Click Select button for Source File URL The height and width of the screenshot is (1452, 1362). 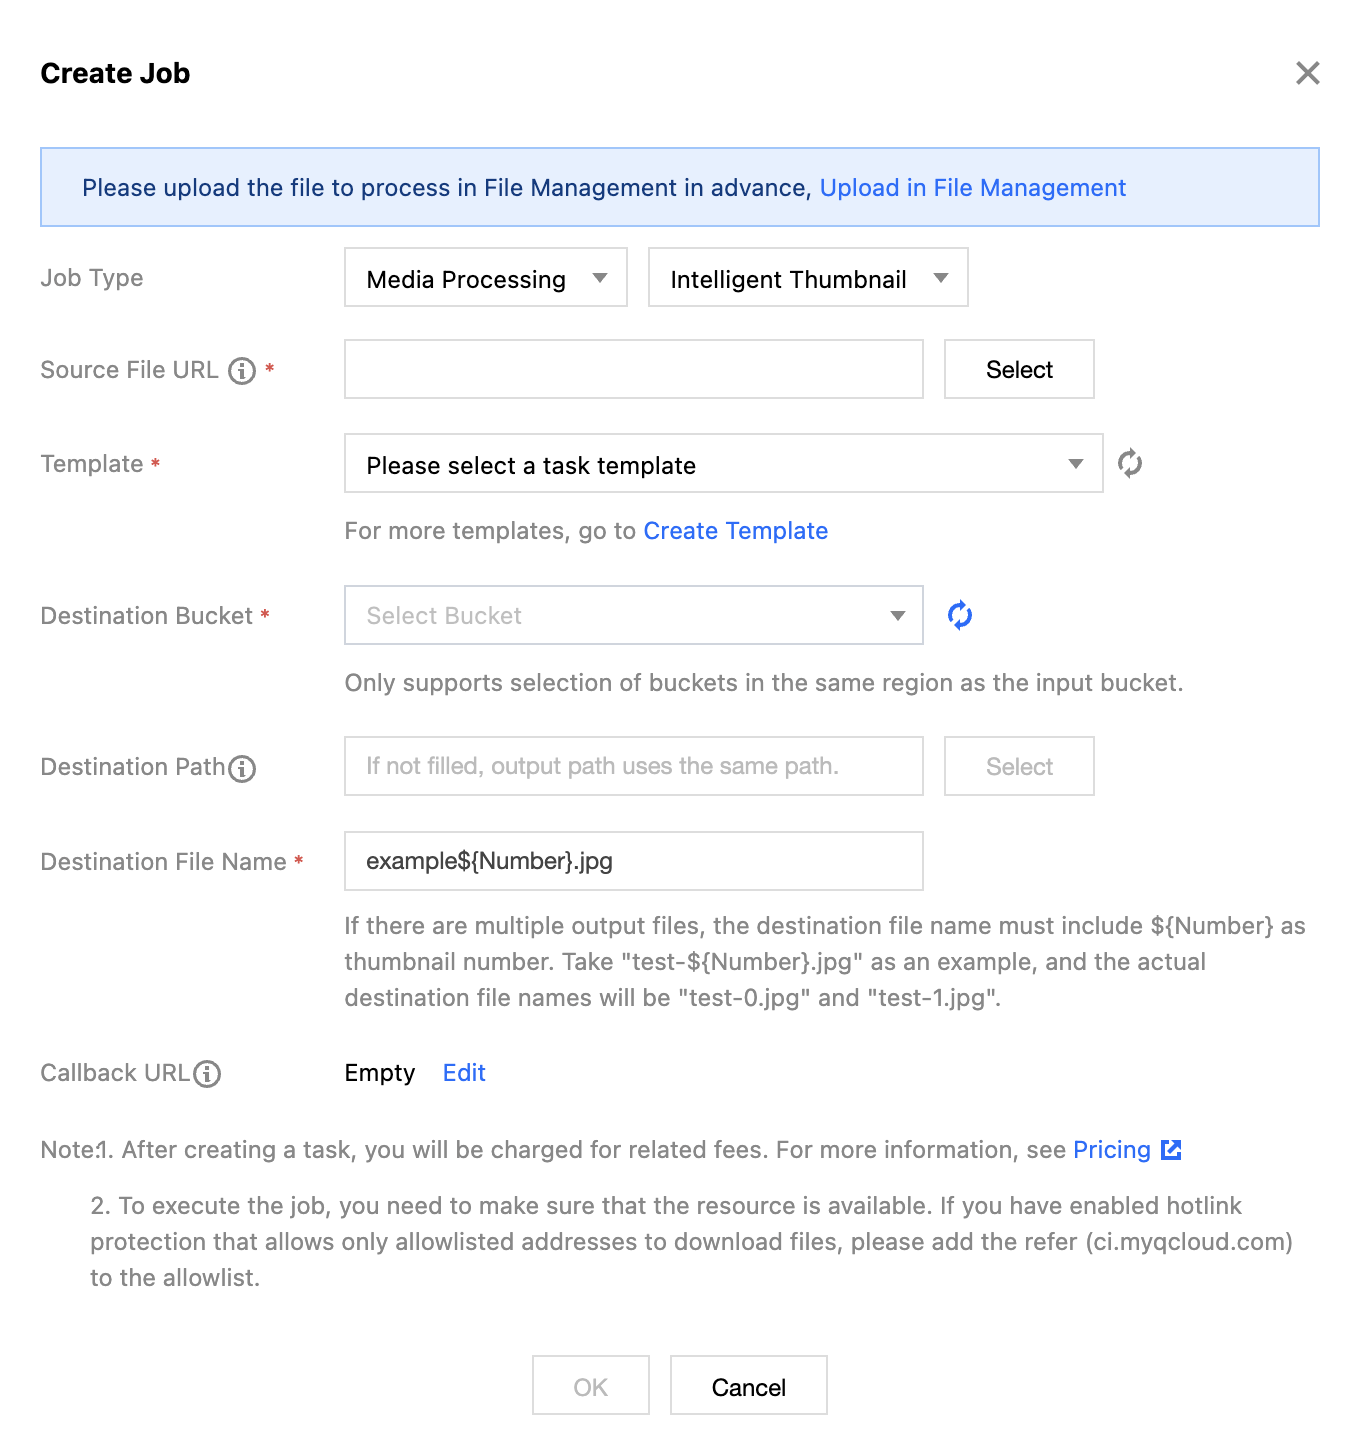click(x=1019, y=370)
